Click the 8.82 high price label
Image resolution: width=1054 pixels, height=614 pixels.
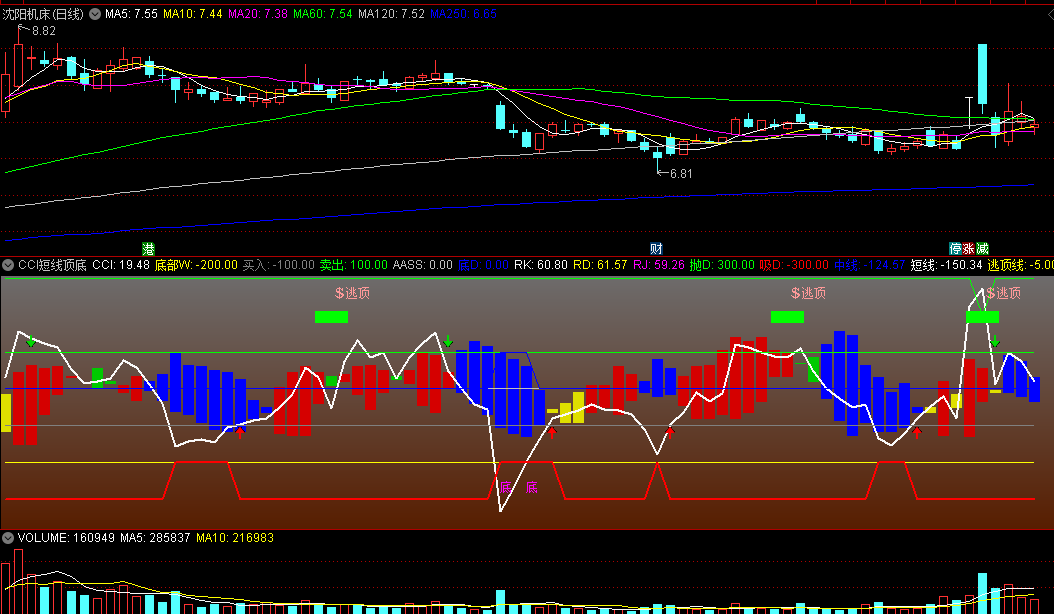(x=44, y=31)
